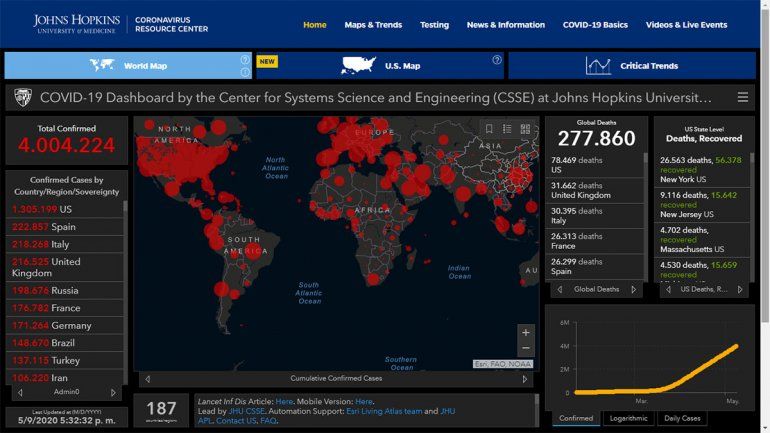Click the Johns Hopkins shield logo

(x=22, y=97)
